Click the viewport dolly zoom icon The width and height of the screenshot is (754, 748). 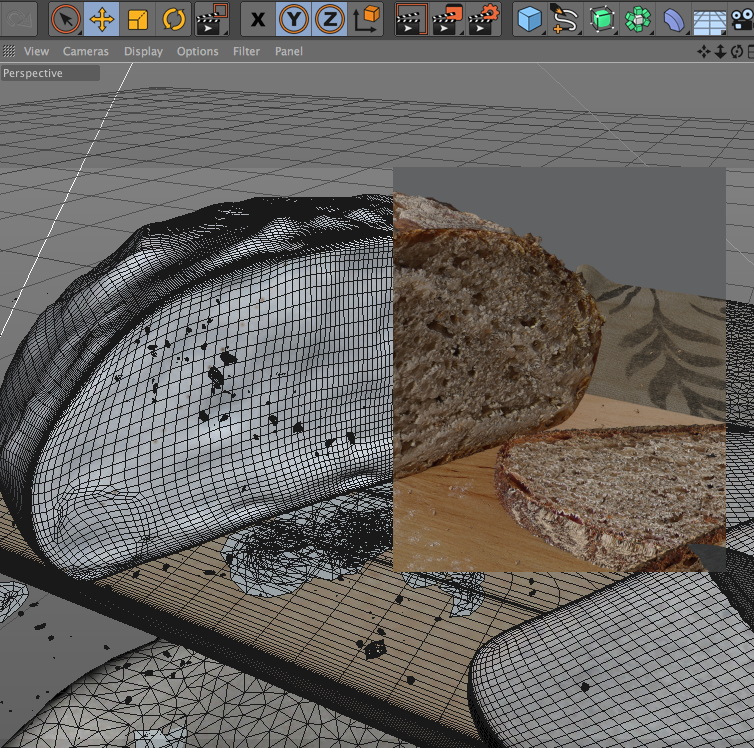point(720,51)
